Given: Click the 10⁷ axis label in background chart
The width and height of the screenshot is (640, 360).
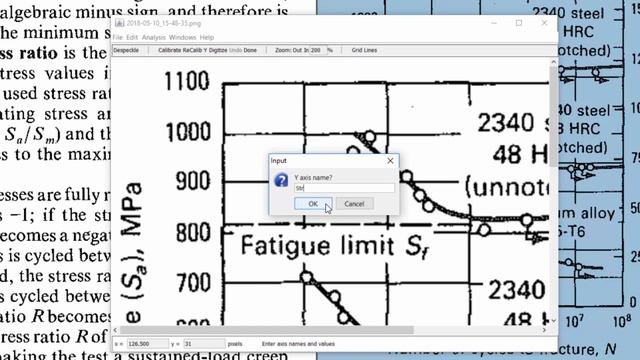Looking at the screenshot, I should pyautogui.click(x=574, y=321).
